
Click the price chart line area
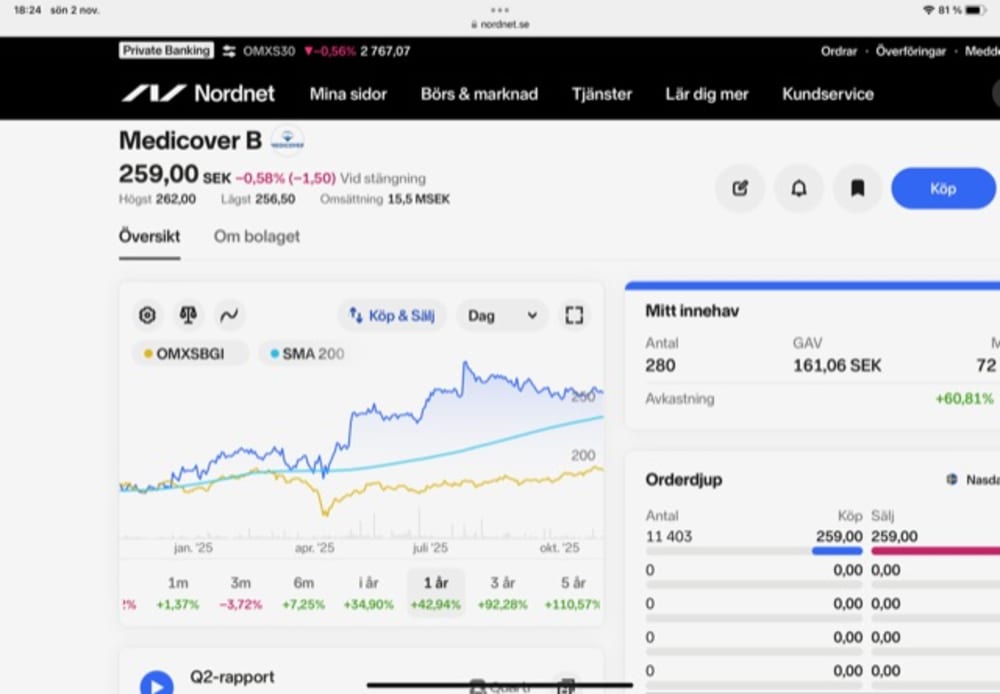click(x=361, y=450)
